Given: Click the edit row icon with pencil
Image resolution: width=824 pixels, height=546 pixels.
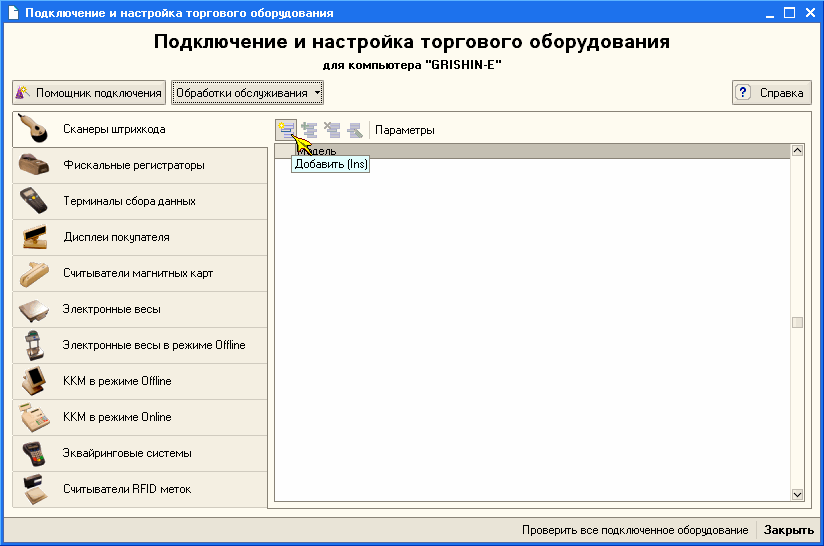Looking at the screenshot, I should click(355, 130).
